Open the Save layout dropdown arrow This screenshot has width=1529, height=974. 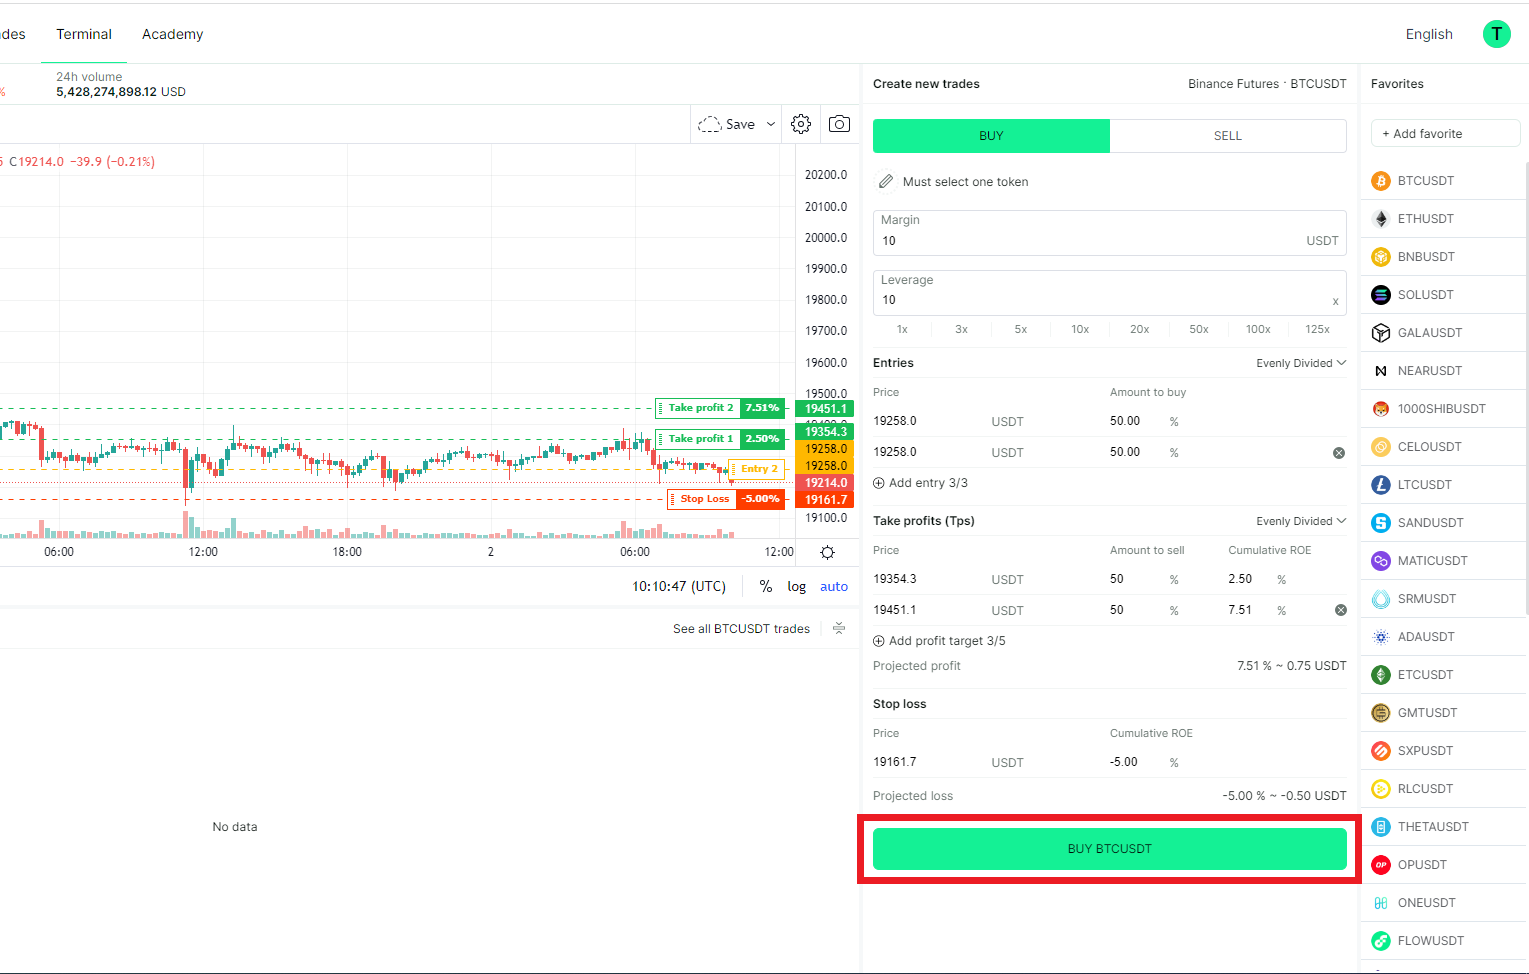pyautogui.click(x=771, y=125)
